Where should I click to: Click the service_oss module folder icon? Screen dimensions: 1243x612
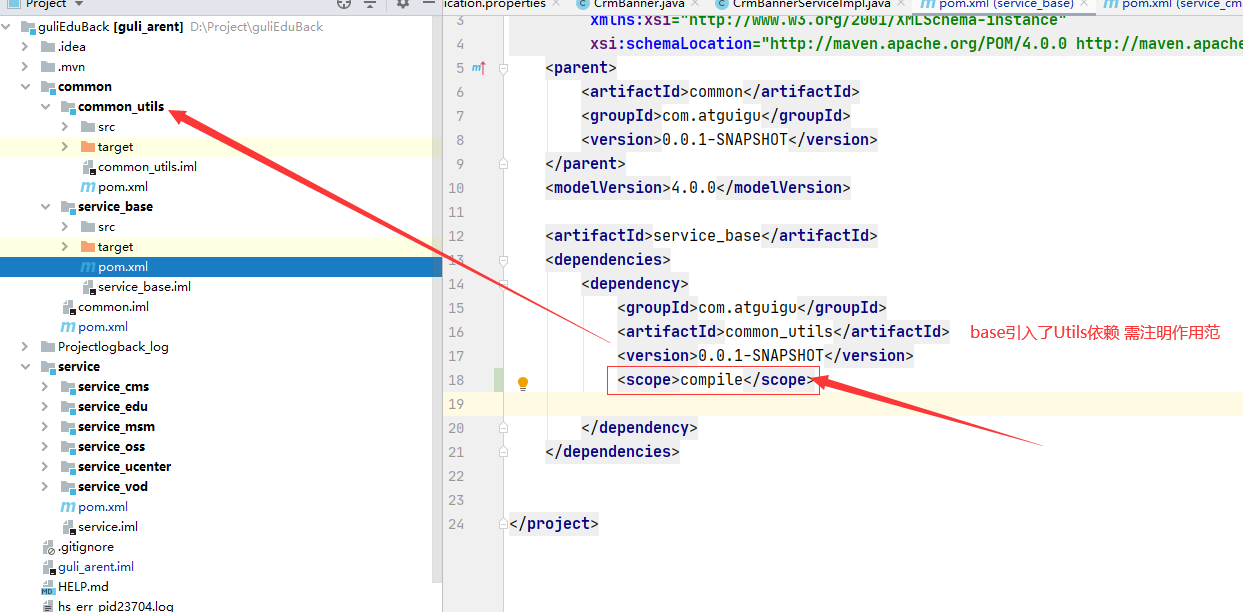pos(68,447)
